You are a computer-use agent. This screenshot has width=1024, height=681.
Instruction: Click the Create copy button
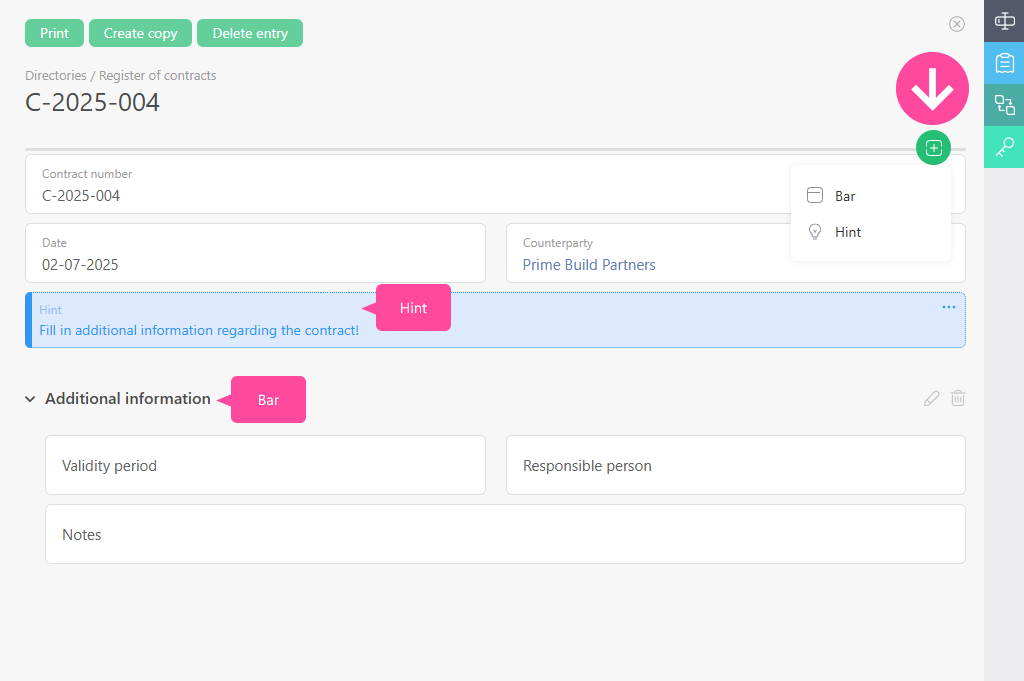pyautogui.click(x=140, y=33)
